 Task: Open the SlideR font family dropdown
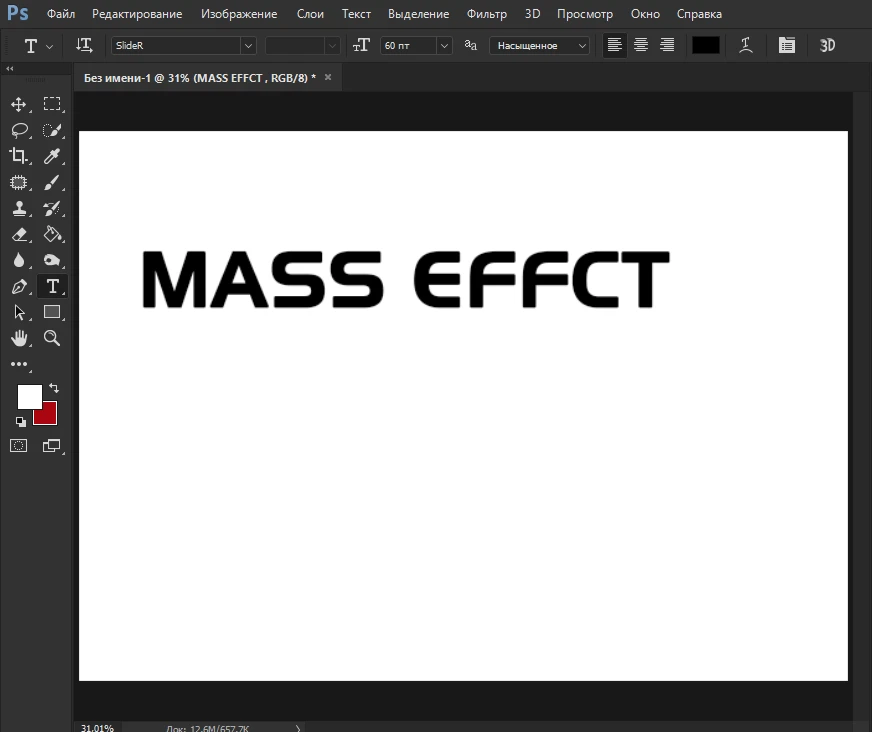tap(248, 45)
